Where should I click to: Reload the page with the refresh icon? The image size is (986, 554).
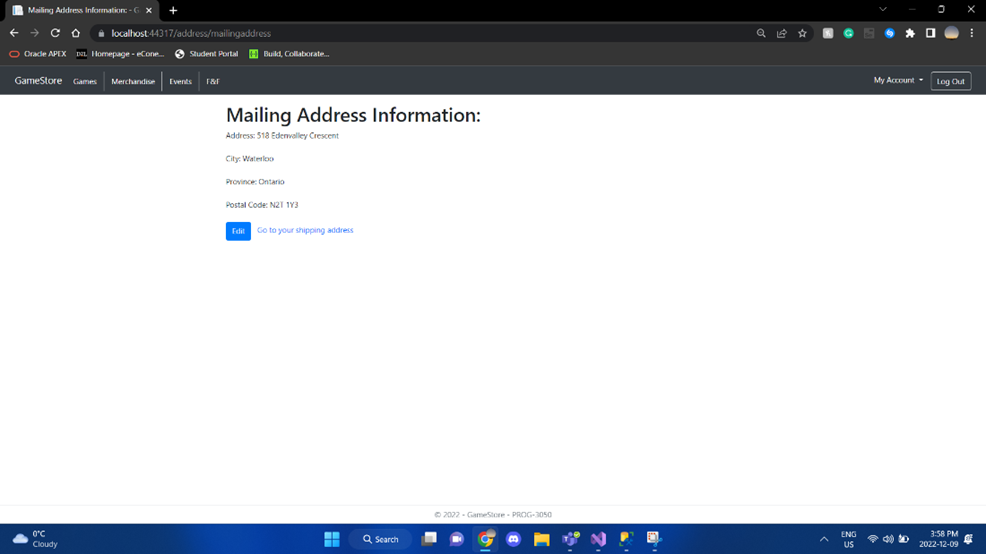click(55, 33)
